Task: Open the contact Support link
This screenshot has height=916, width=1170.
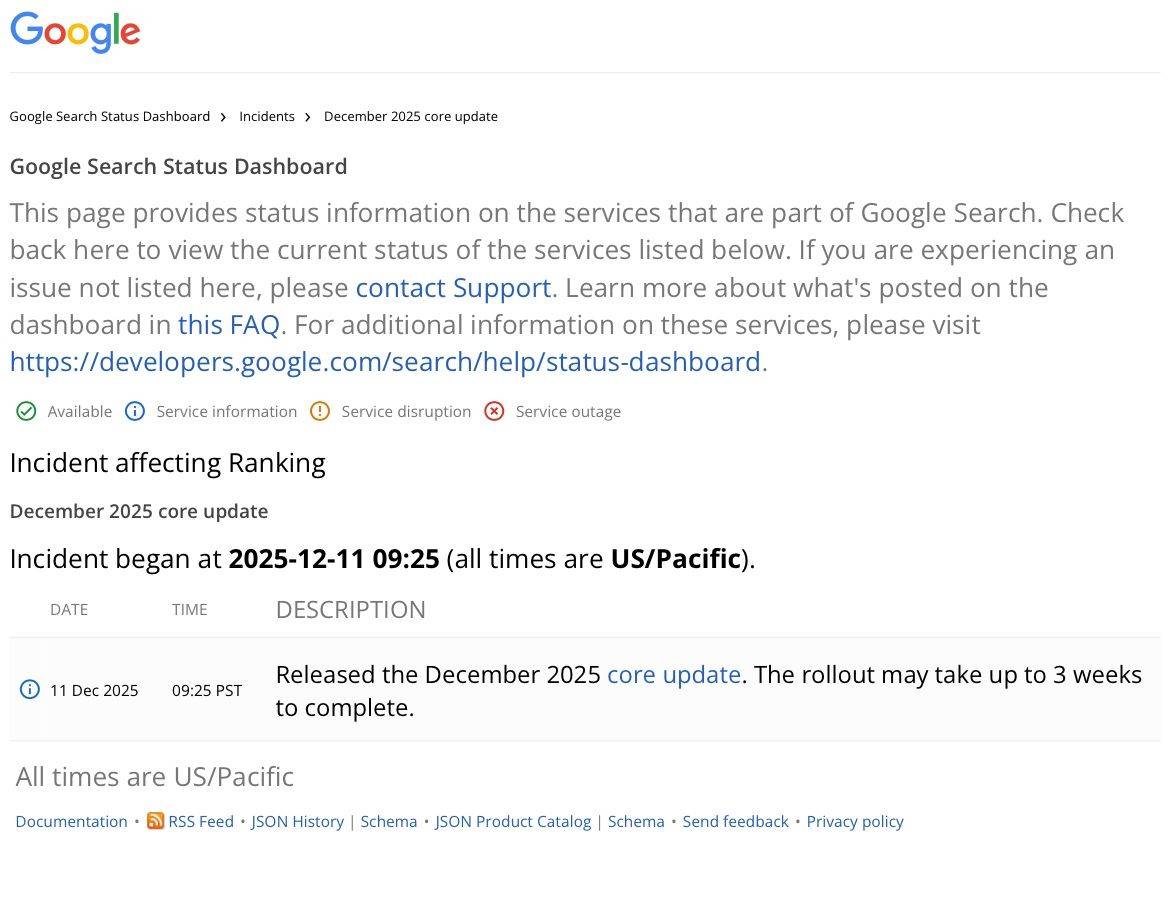Action: [x=453, y=288]
